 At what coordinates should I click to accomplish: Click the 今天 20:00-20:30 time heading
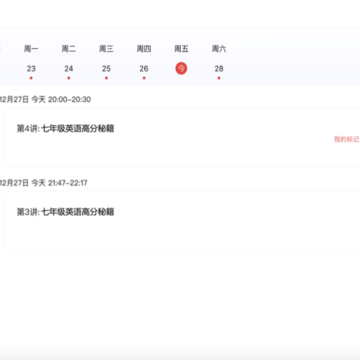point(61,99)
